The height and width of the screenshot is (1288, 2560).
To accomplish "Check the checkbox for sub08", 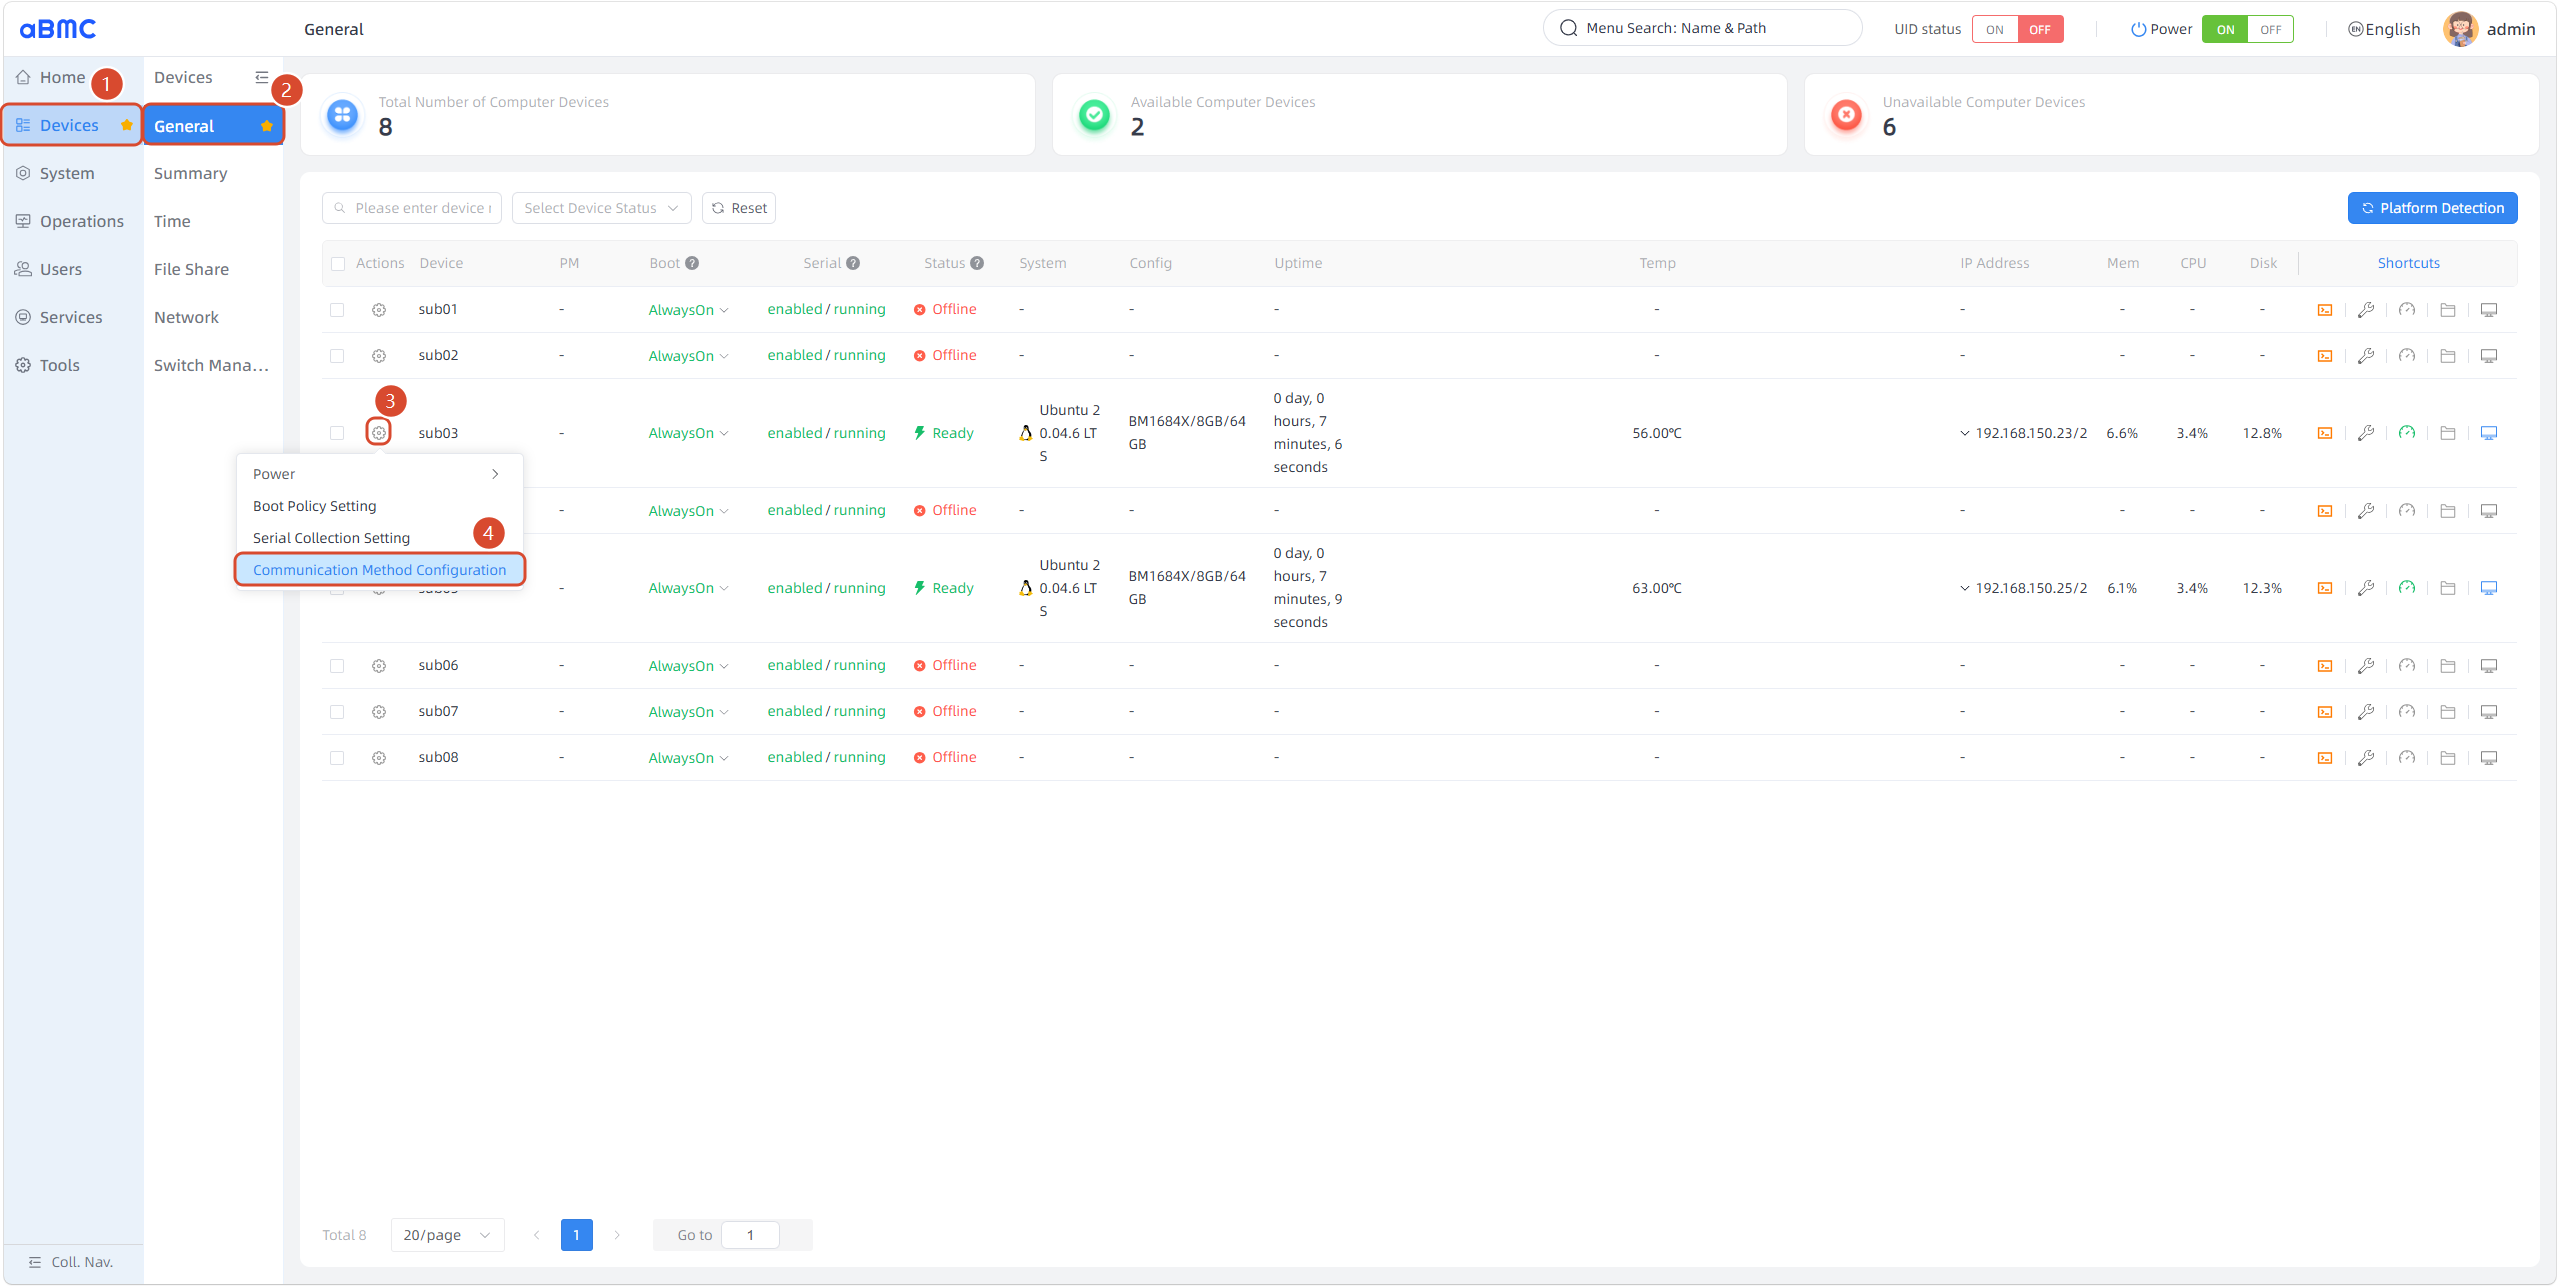I will [x=337, y=758].
